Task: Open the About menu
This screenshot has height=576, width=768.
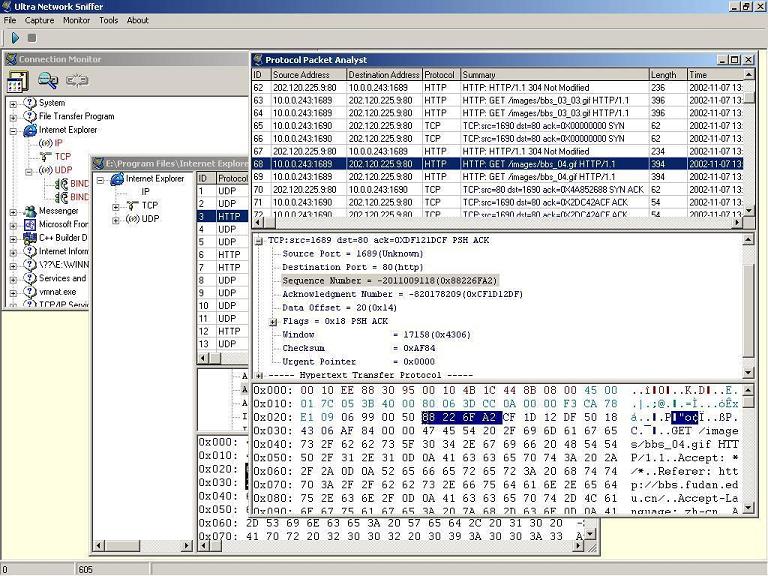Action: pyautogui.click(x=138, y=20)
